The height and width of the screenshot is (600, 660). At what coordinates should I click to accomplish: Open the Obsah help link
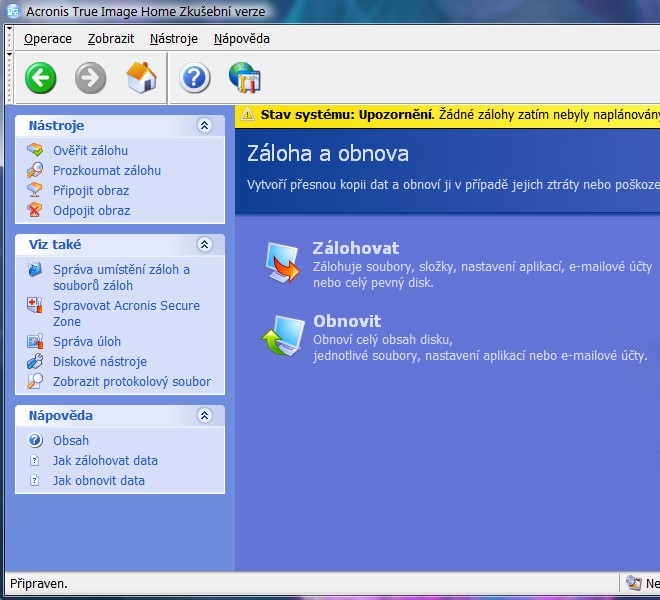click(71, 440)
